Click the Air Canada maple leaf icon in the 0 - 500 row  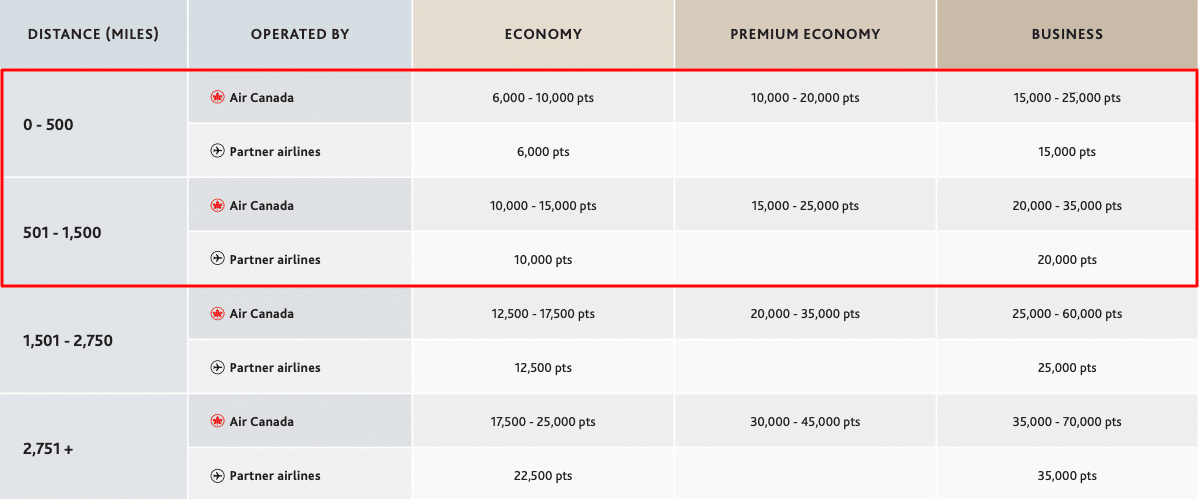click(x=217, y=98)
